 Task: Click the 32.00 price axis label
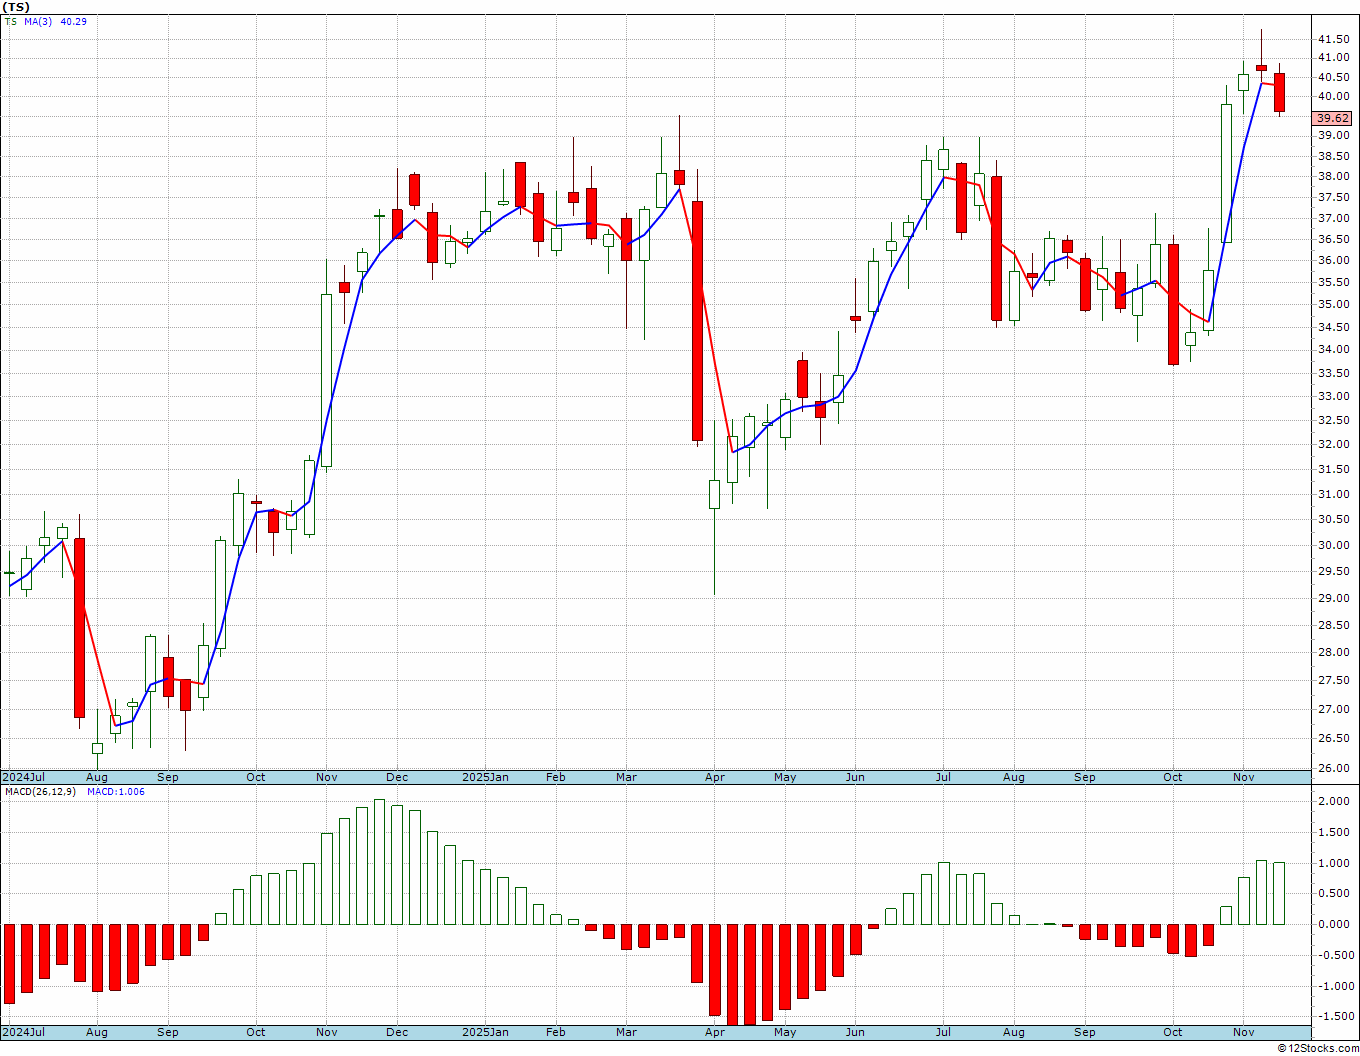tap(1334, 444)
